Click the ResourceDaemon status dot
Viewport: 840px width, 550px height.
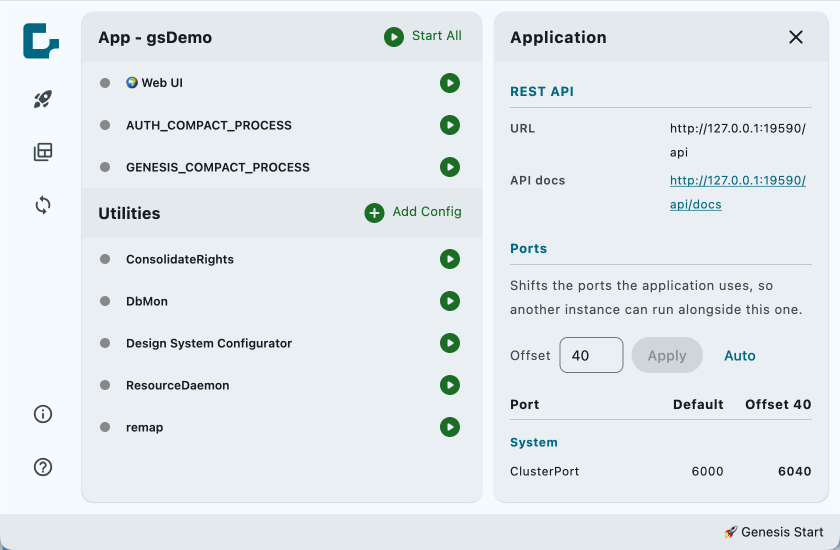click(x=105, y=385)
